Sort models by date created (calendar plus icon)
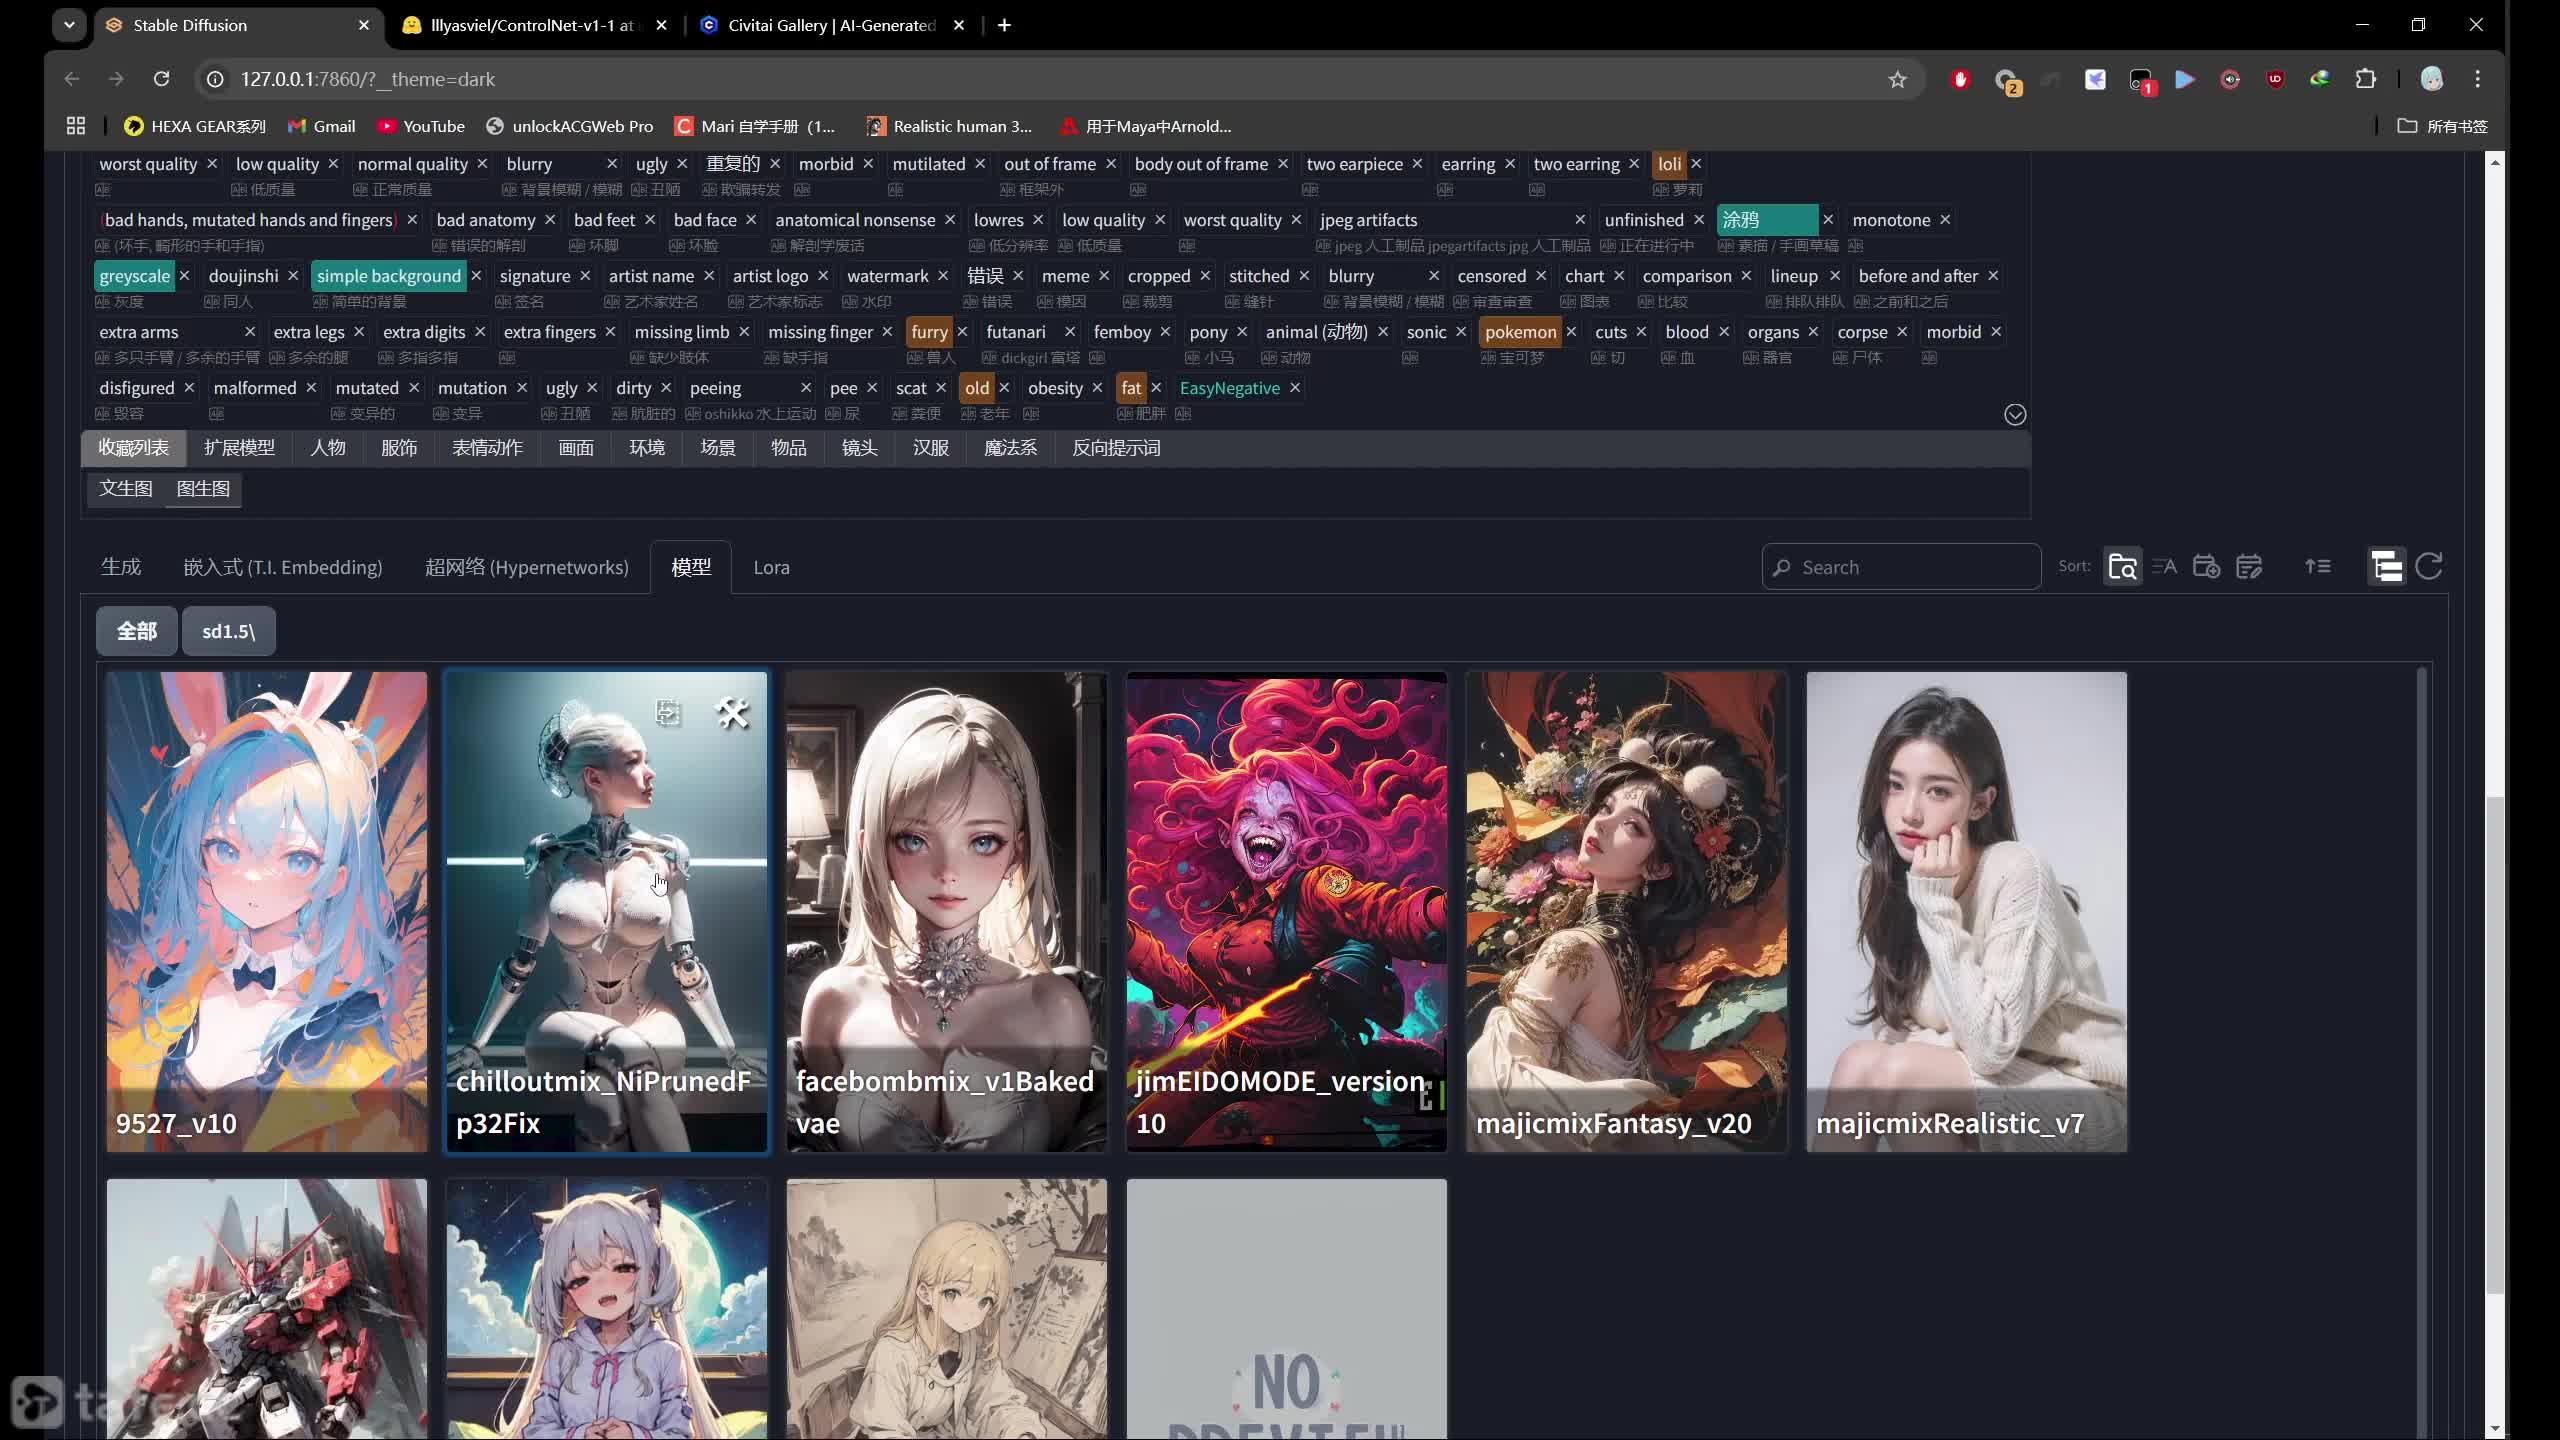This screenshot has height=1440, width=2560. click(2206, 567)
